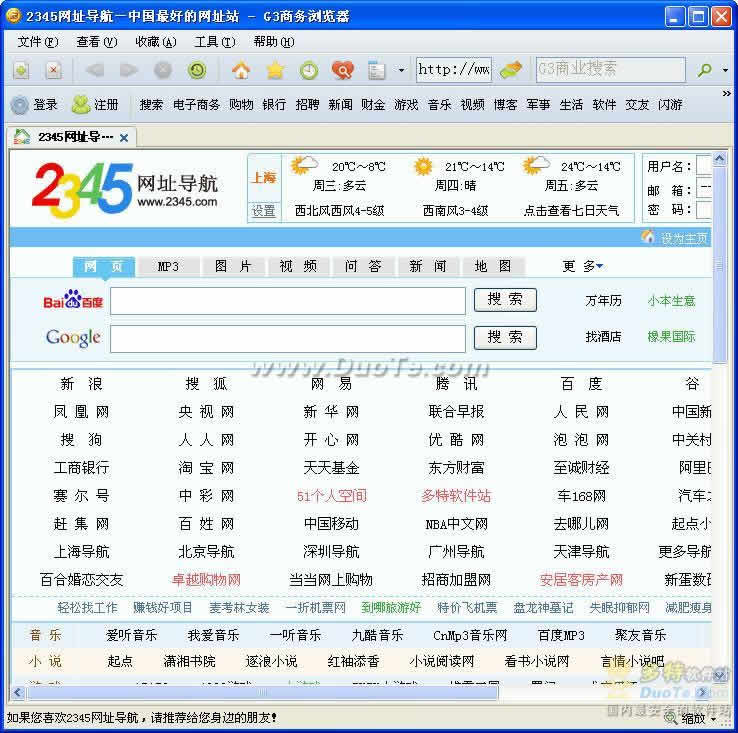738x733 pixels.
Task: Click the 用户名 input field
Action: 704,166
